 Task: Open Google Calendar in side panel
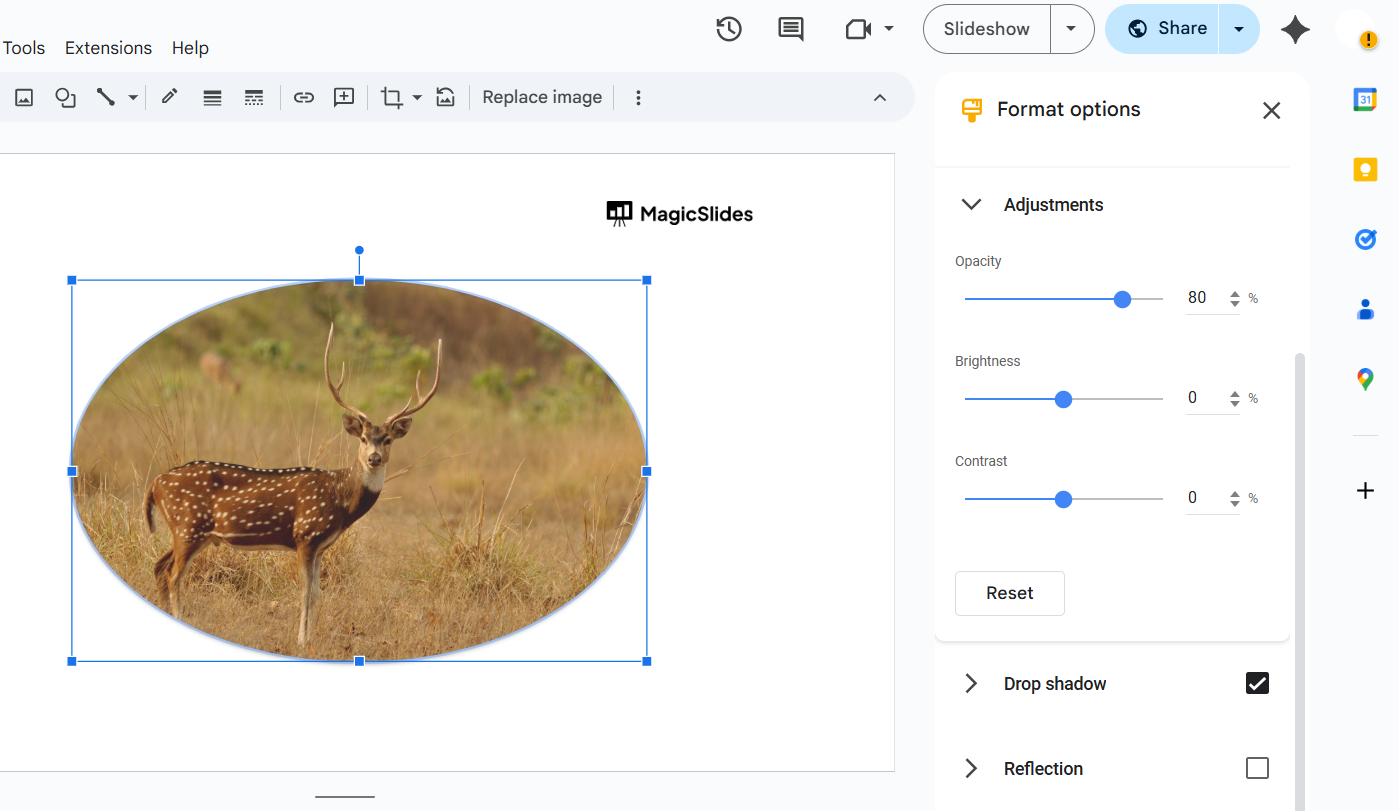[1365, 99]
